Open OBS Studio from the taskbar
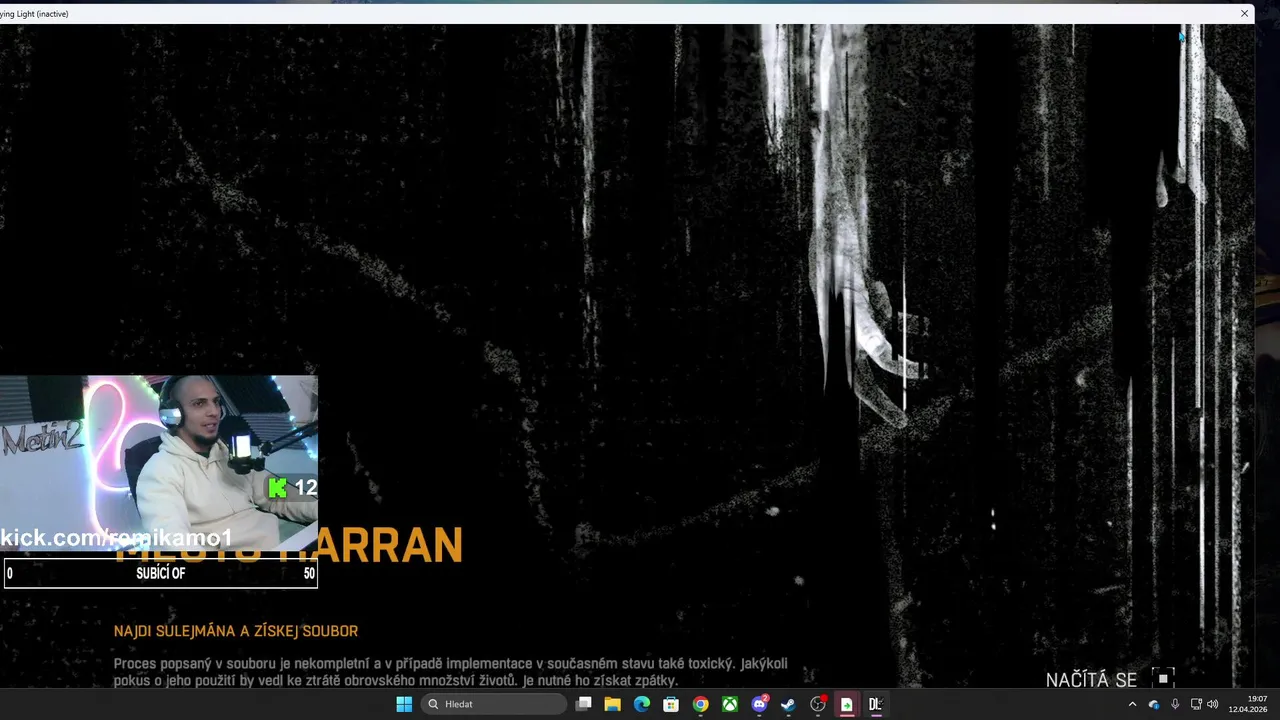This screenshot has width=1280, height=720. (x=817, y=704)
